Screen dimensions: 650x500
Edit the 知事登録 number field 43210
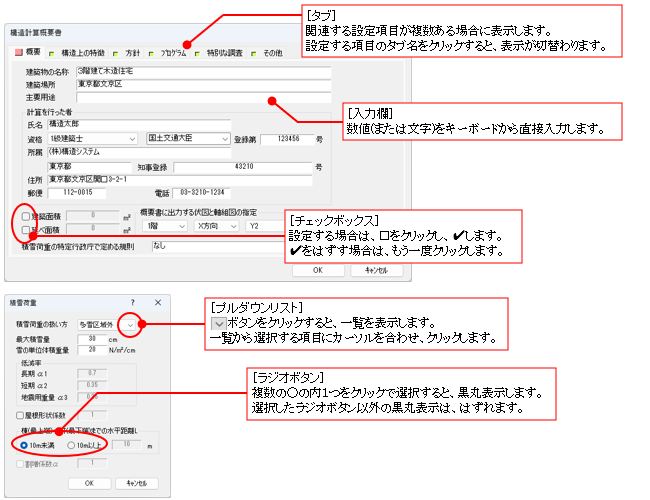coord(243,167)
